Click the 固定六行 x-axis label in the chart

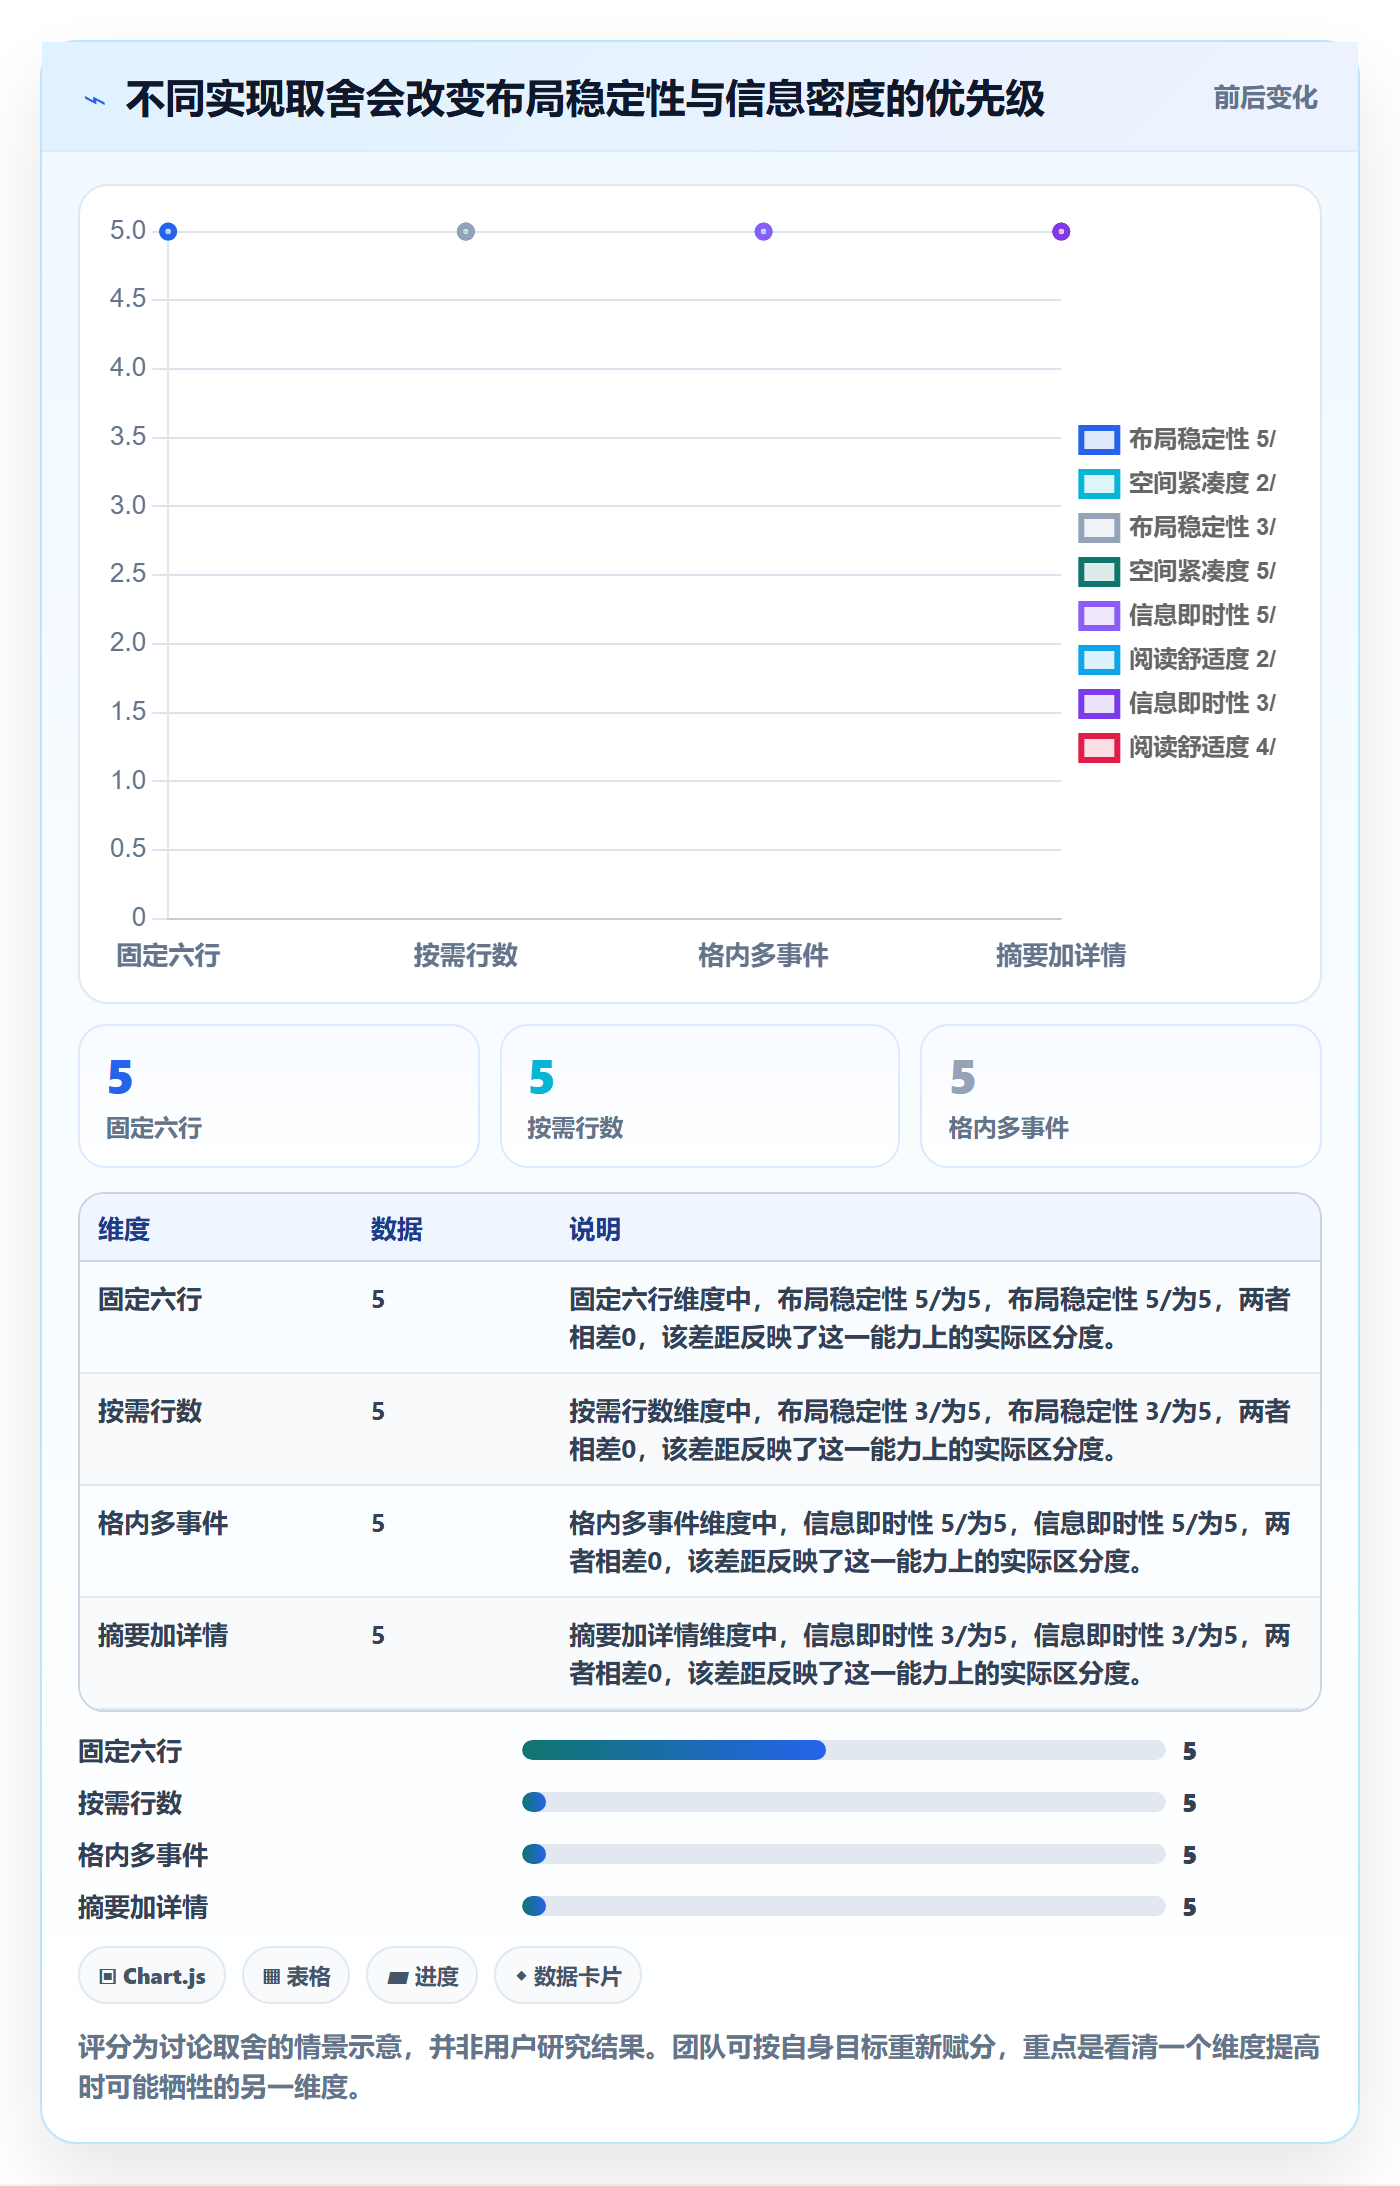pos(168,956)
